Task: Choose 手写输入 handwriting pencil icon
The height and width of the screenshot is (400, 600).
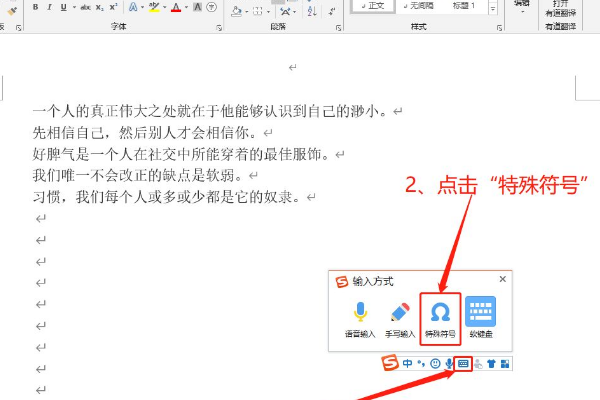Action: (x=400, y=319)
